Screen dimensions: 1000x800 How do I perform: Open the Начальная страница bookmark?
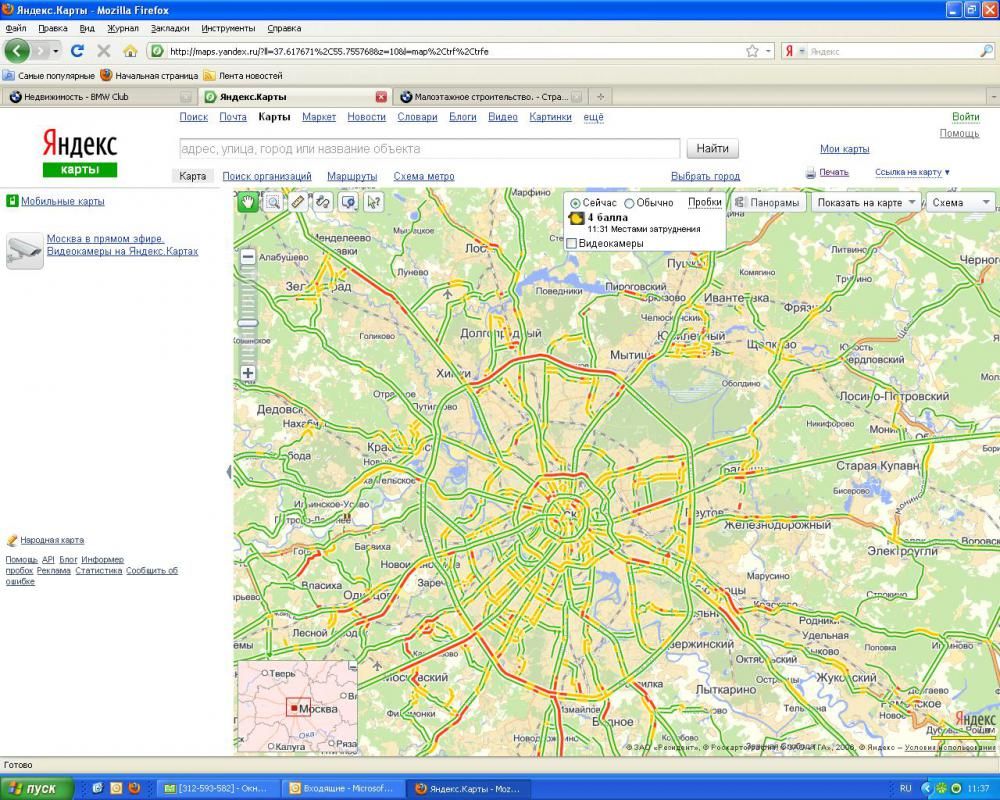point(149,75)
